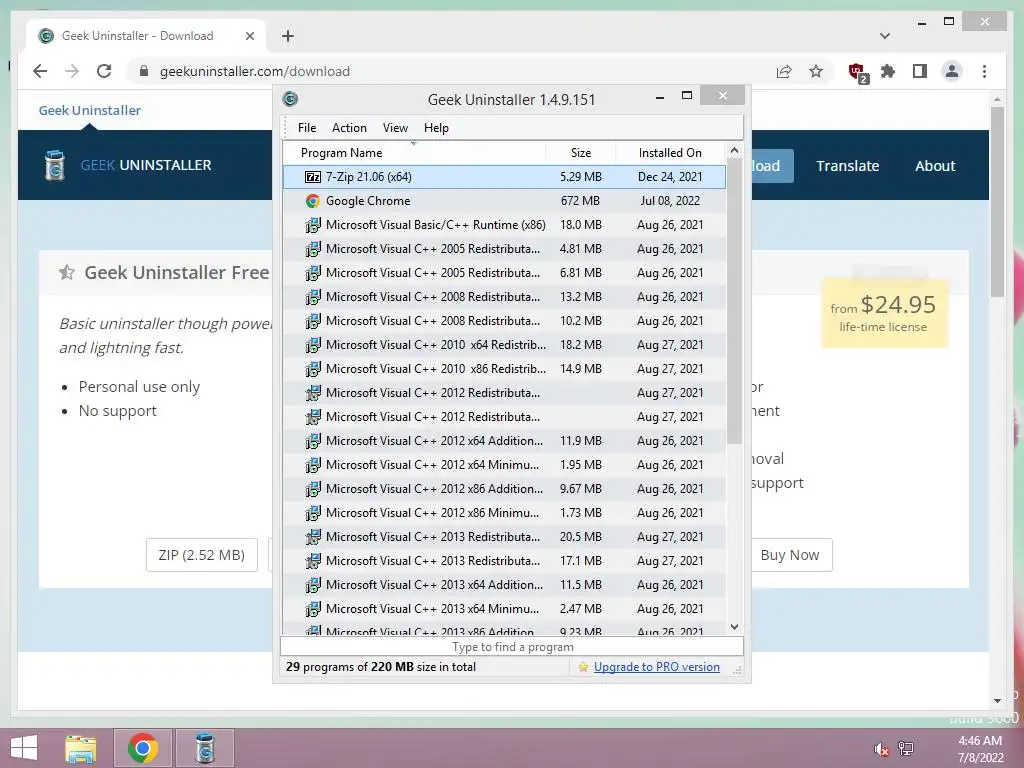Click the Geek Uninstaller taskbar icon
Image resolution: width=1024 pixels, height=768 pixels.
[205, 748]
